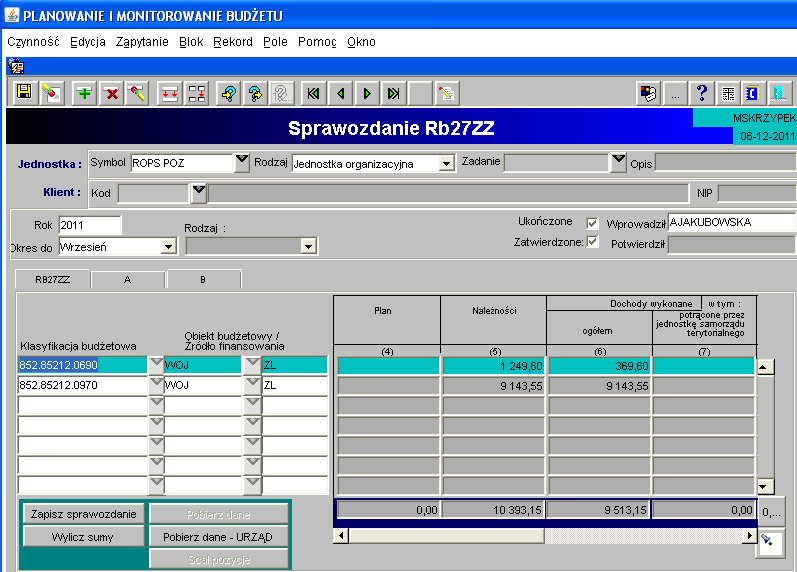Open the Klient Kod list arrow

pyautogui.click(x=199, y=193)
